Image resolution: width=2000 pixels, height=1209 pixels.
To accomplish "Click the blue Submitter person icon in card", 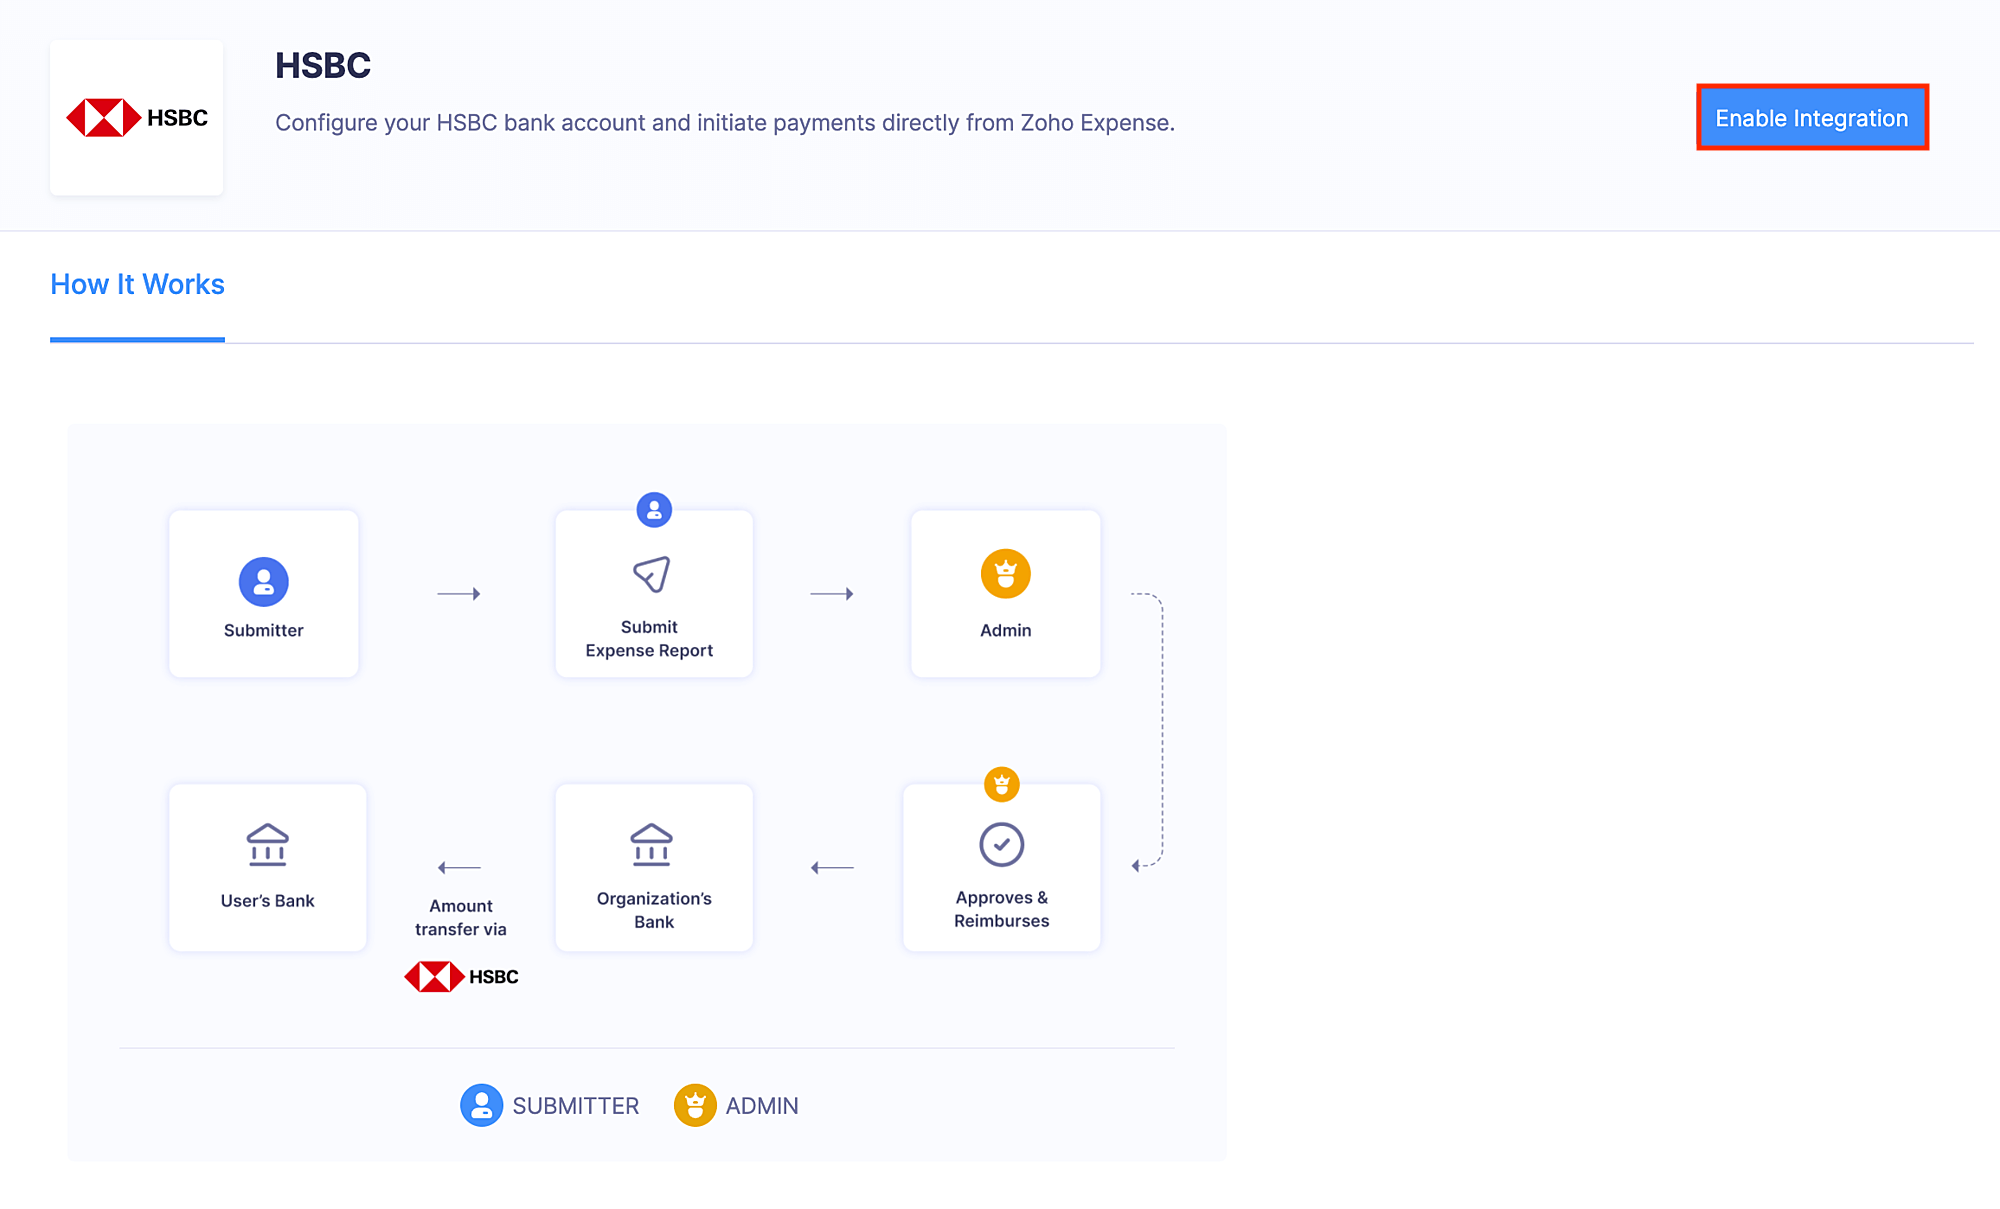I will pos(263,581).
